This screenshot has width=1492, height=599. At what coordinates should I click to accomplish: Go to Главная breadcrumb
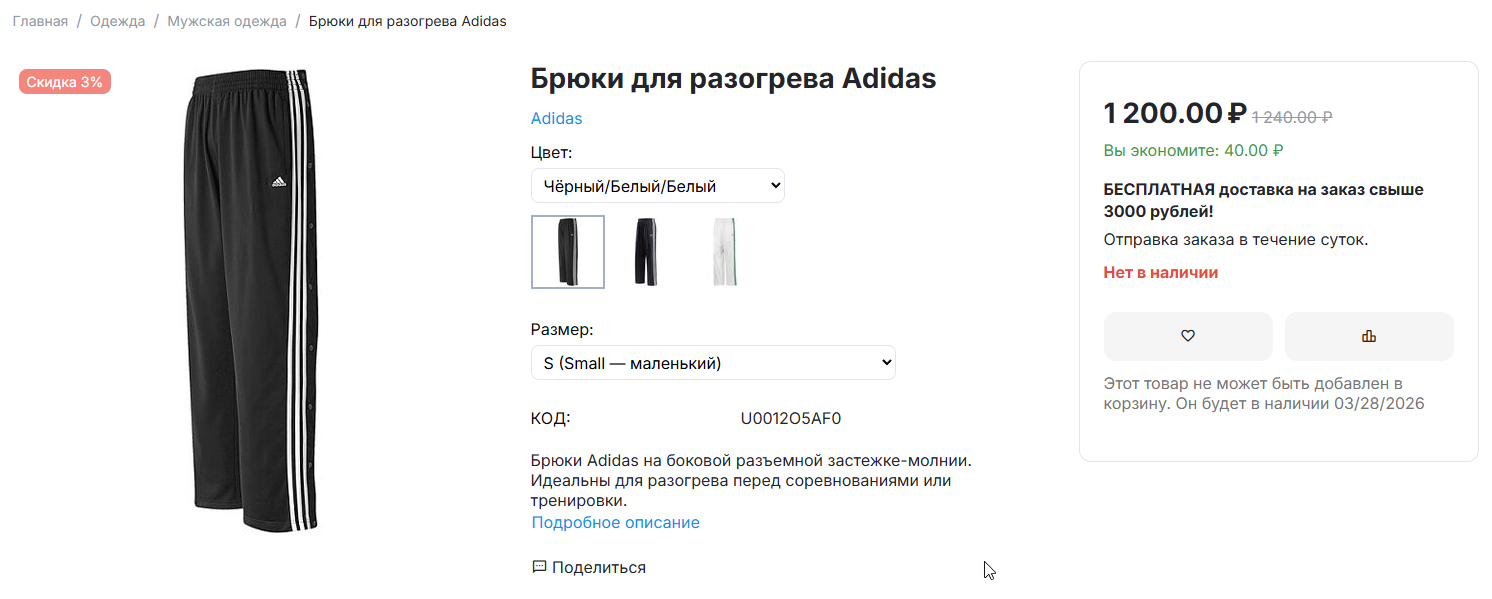pos(40,21)
